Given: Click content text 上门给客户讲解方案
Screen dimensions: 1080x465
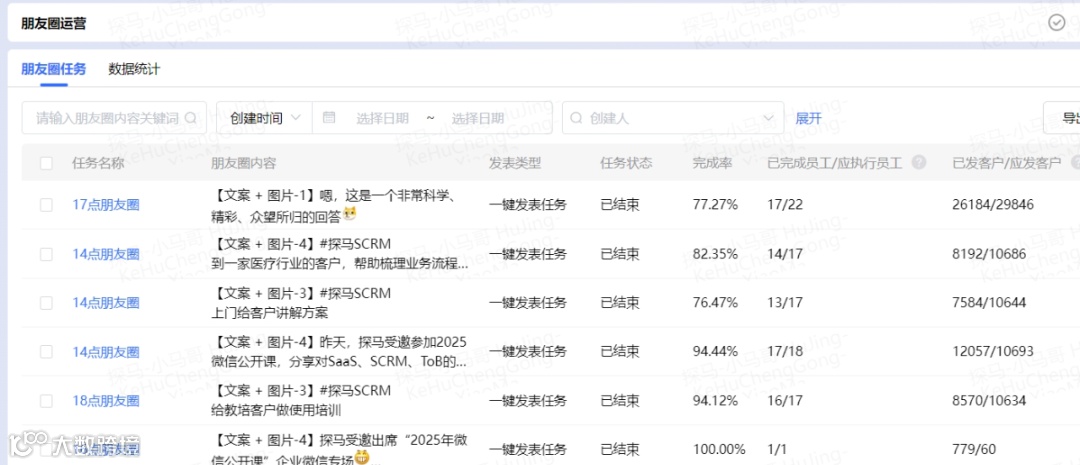Looking at the screenshot, I should (269, 313).
